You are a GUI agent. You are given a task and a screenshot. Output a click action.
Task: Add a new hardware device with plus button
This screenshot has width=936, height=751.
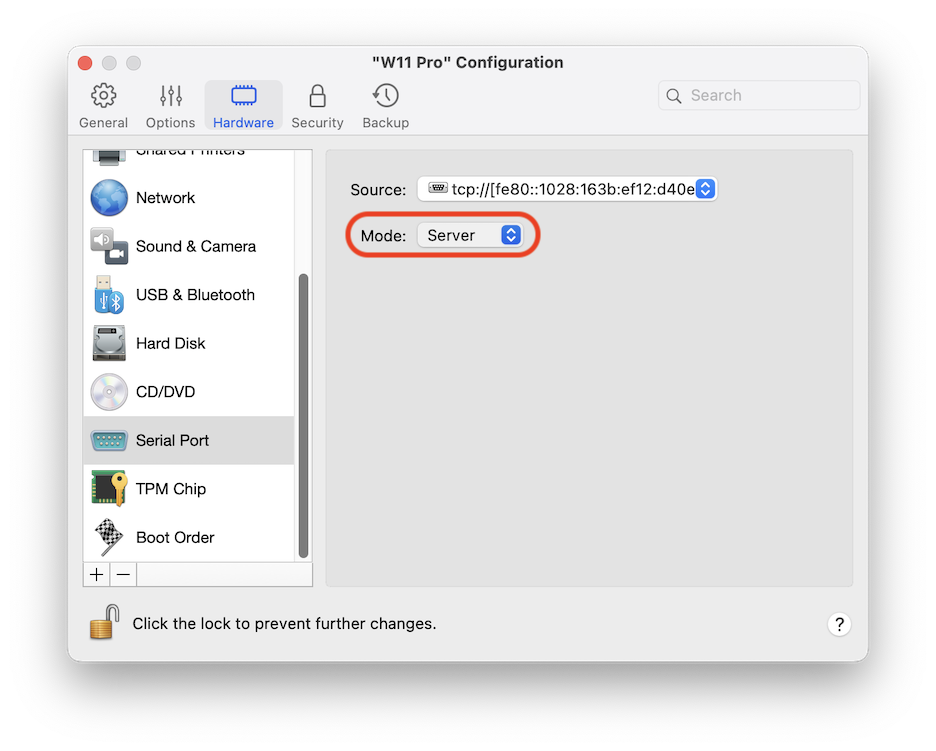click(96, 574)
